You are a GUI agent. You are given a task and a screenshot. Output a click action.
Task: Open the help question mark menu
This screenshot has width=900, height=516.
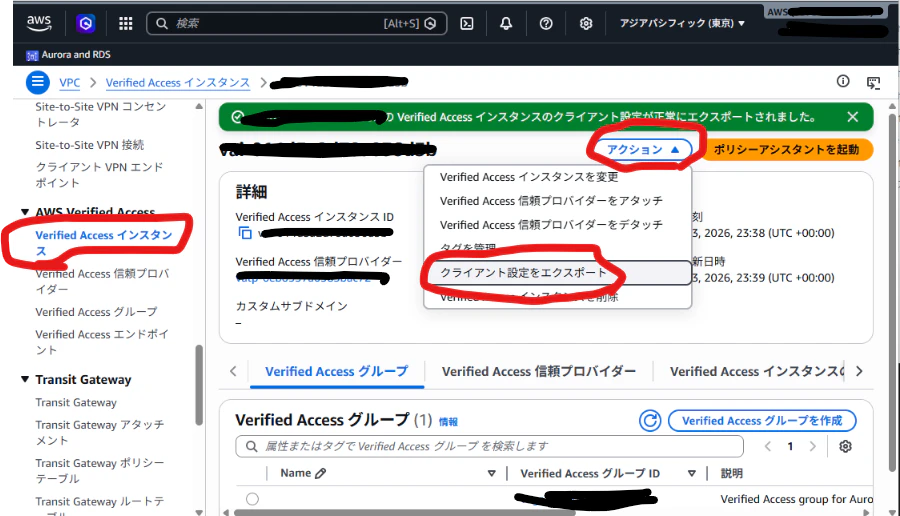click(546, 24)
